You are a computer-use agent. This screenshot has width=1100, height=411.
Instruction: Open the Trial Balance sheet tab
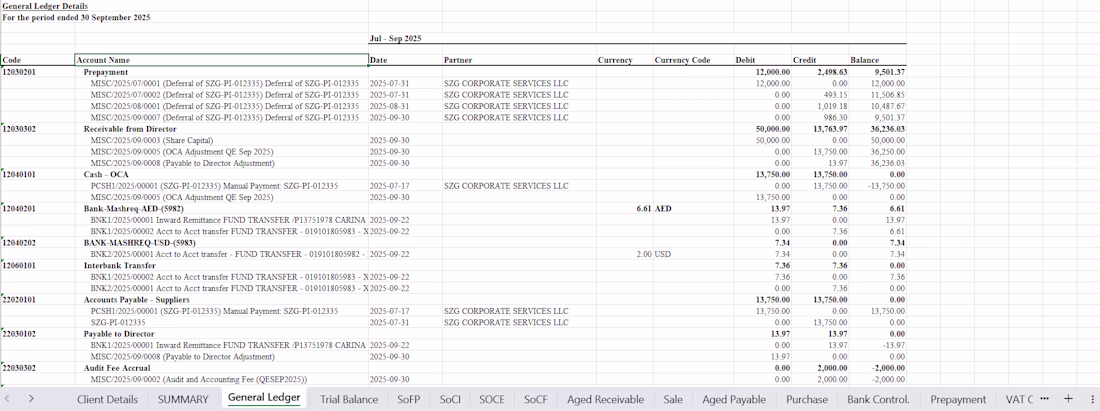[349, 399]
